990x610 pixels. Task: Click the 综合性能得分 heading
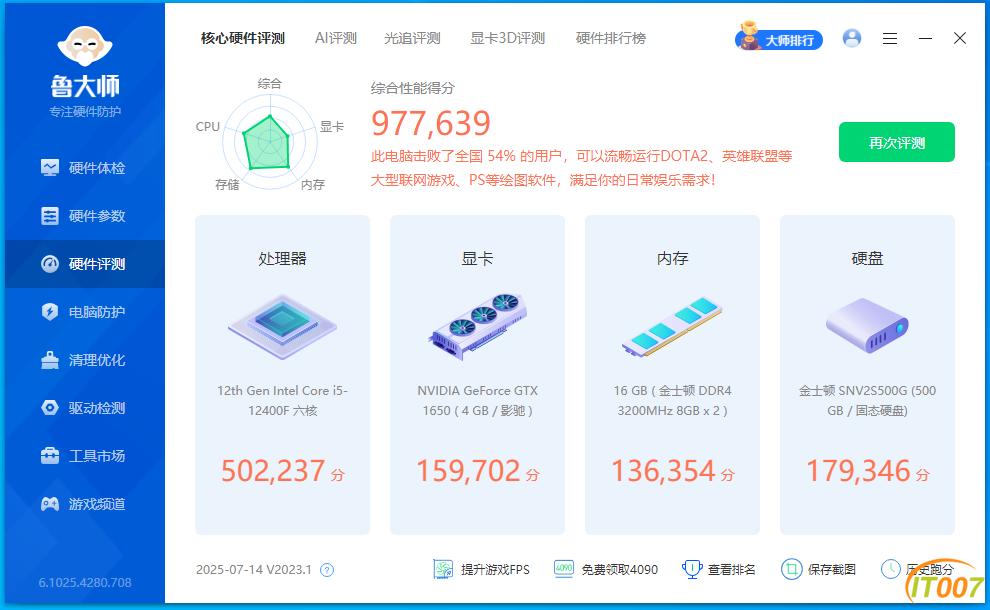pyautogui.click(x=412, y=88)
